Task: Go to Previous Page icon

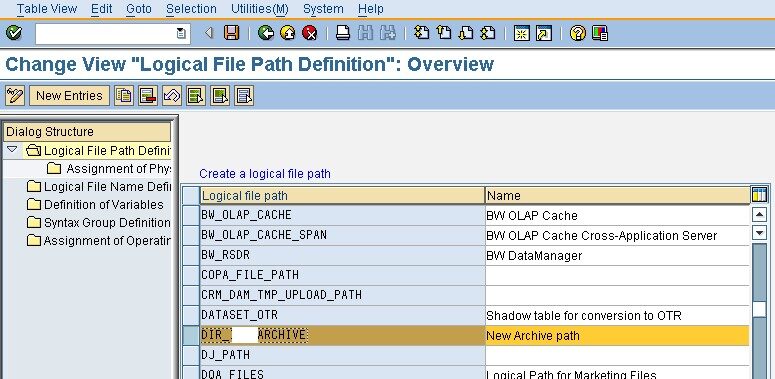Action: point(444,33)
